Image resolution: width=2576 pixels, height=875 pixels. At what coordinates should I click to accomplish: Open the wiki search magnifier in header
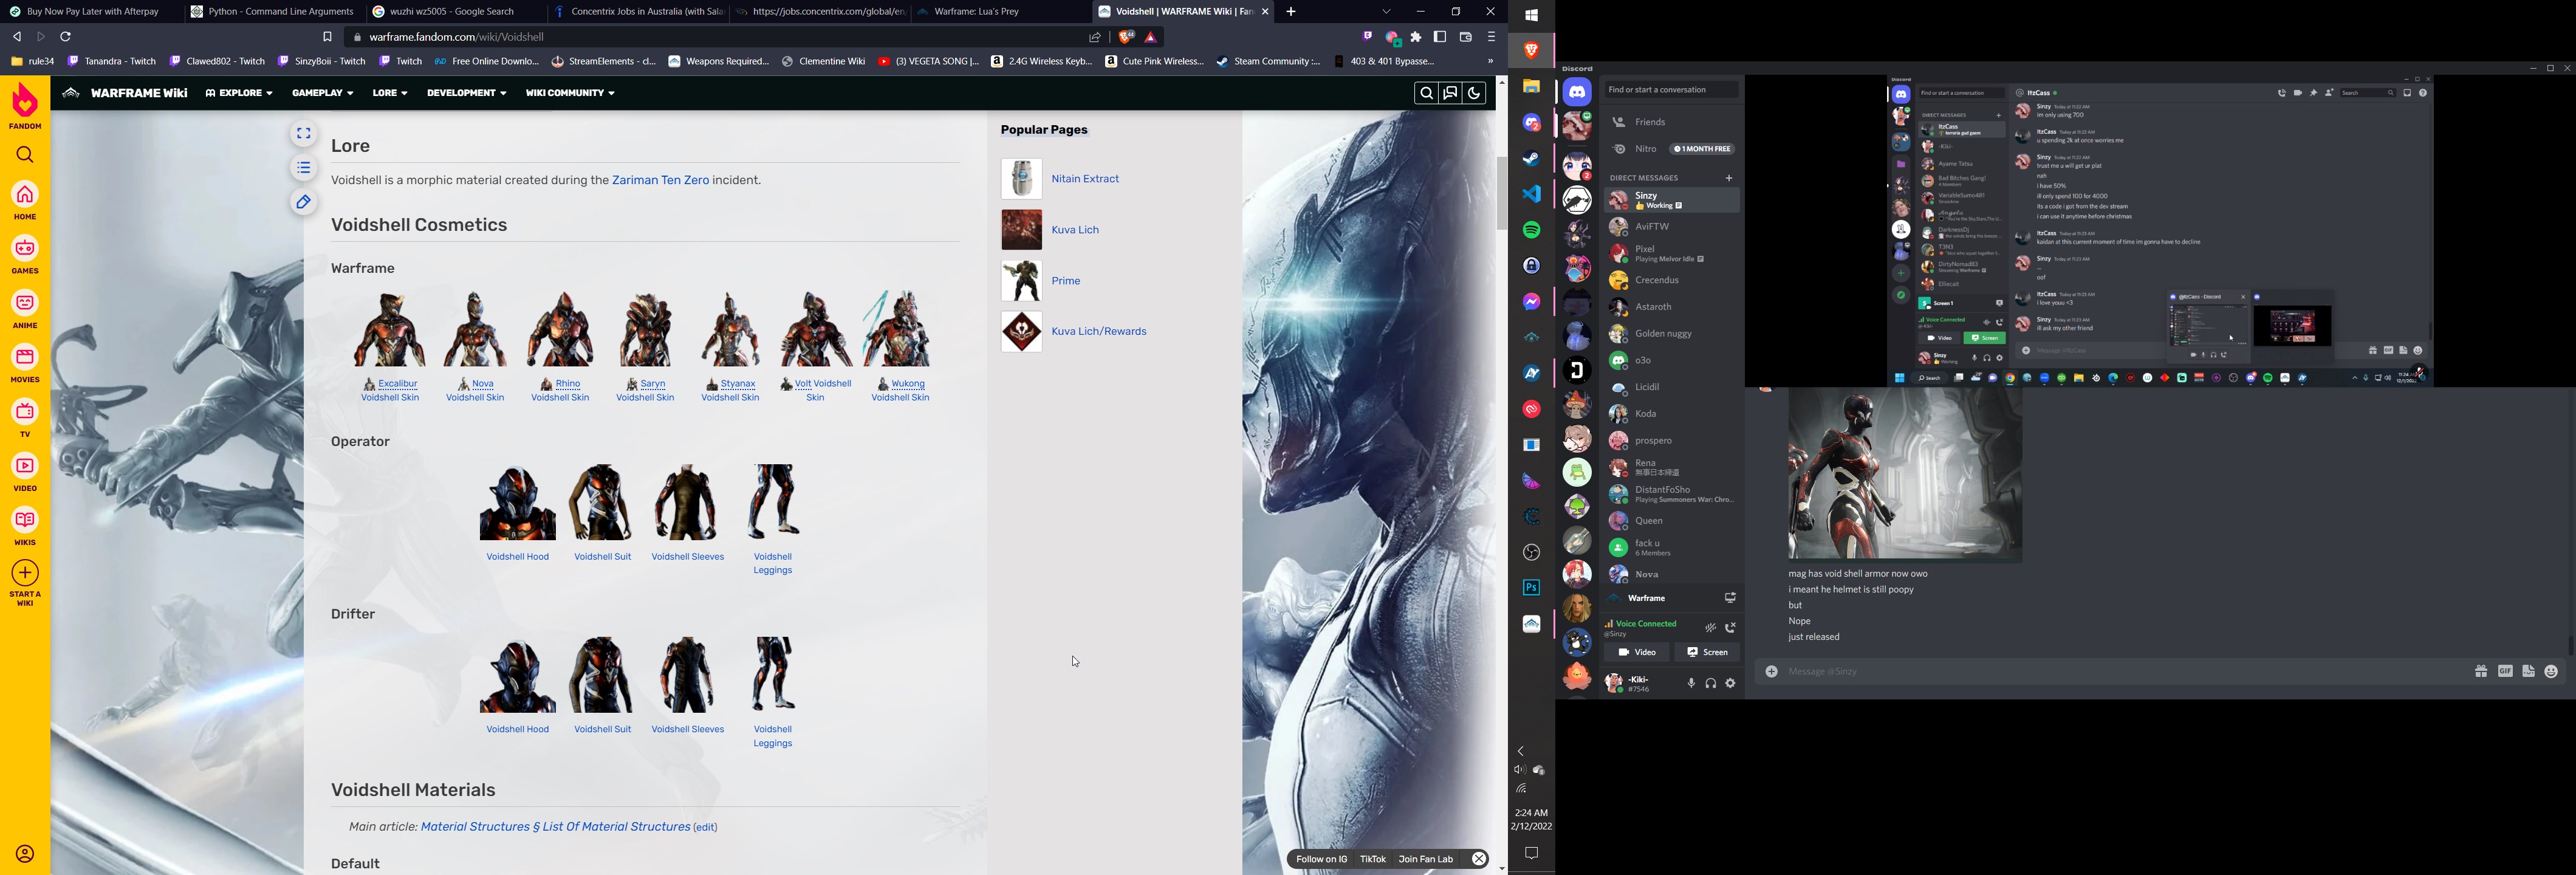tap(1426, 94)
